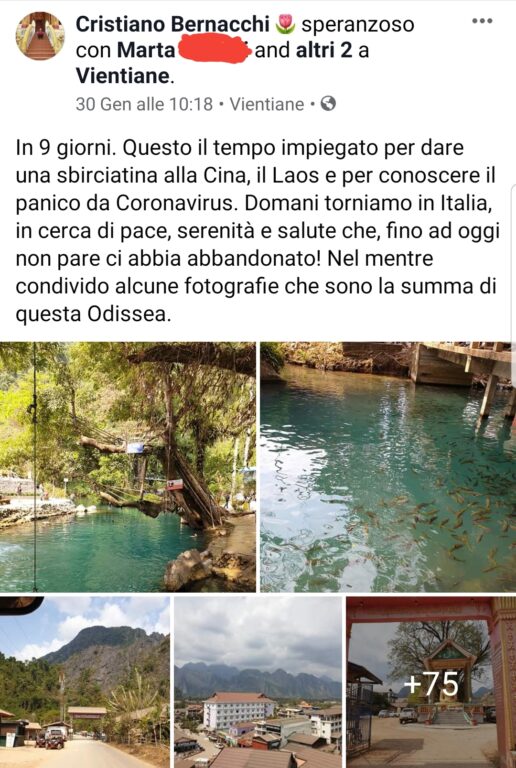Click the post text about Coronavirus
516x768 pixels.
256,231
